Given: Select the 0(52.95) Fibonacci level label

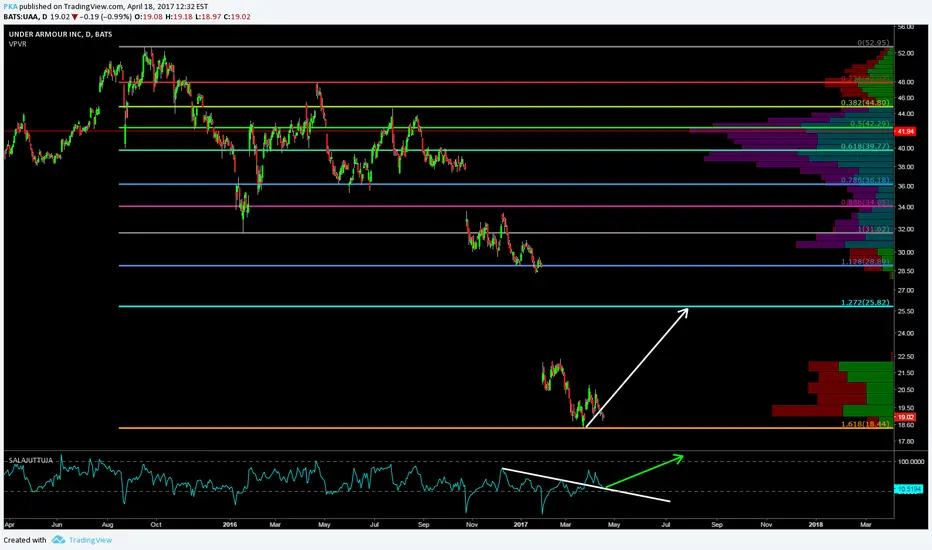Looking at the screenshot, I should coord(873,43).
